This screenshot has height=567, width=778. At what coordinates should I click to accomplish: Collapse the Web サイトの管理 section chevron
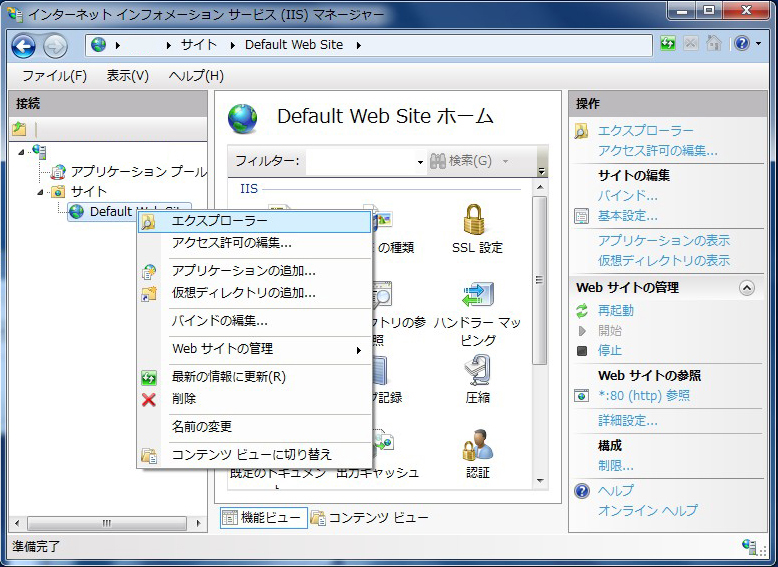coord(746,288)
